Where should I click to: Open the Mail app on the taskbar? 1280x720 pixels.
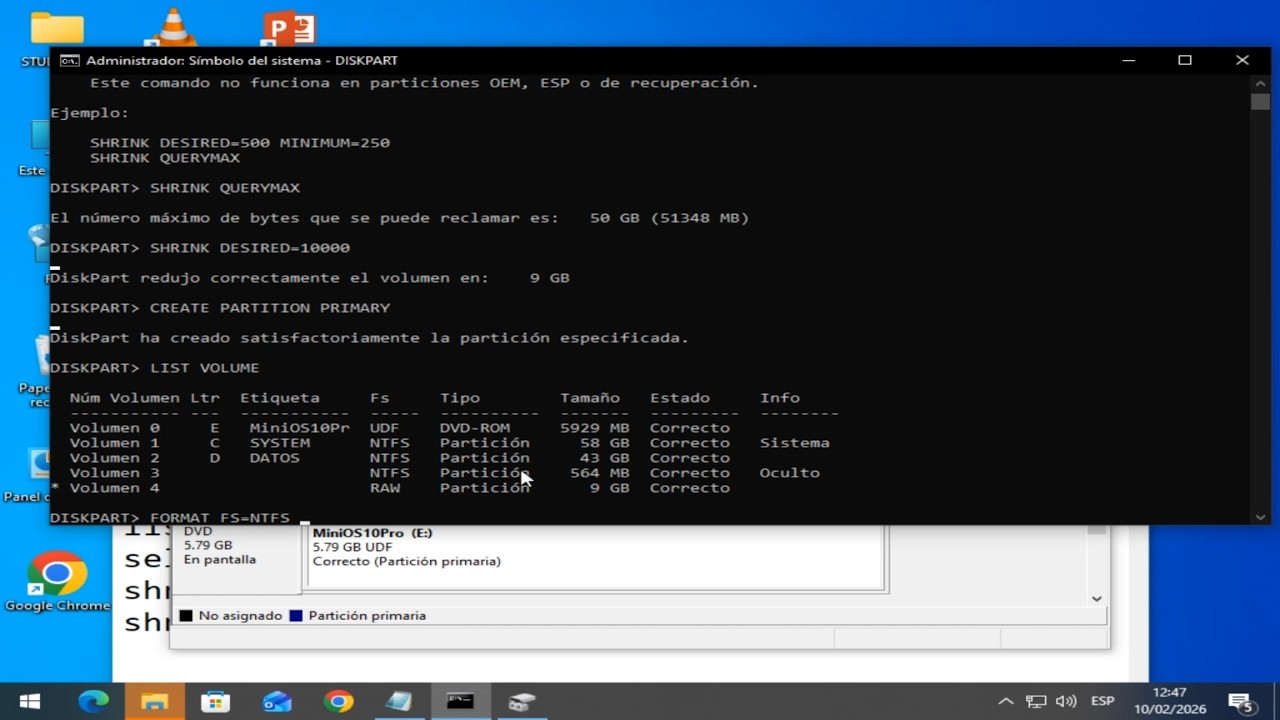pyautogui.click(x=277, y=702)
